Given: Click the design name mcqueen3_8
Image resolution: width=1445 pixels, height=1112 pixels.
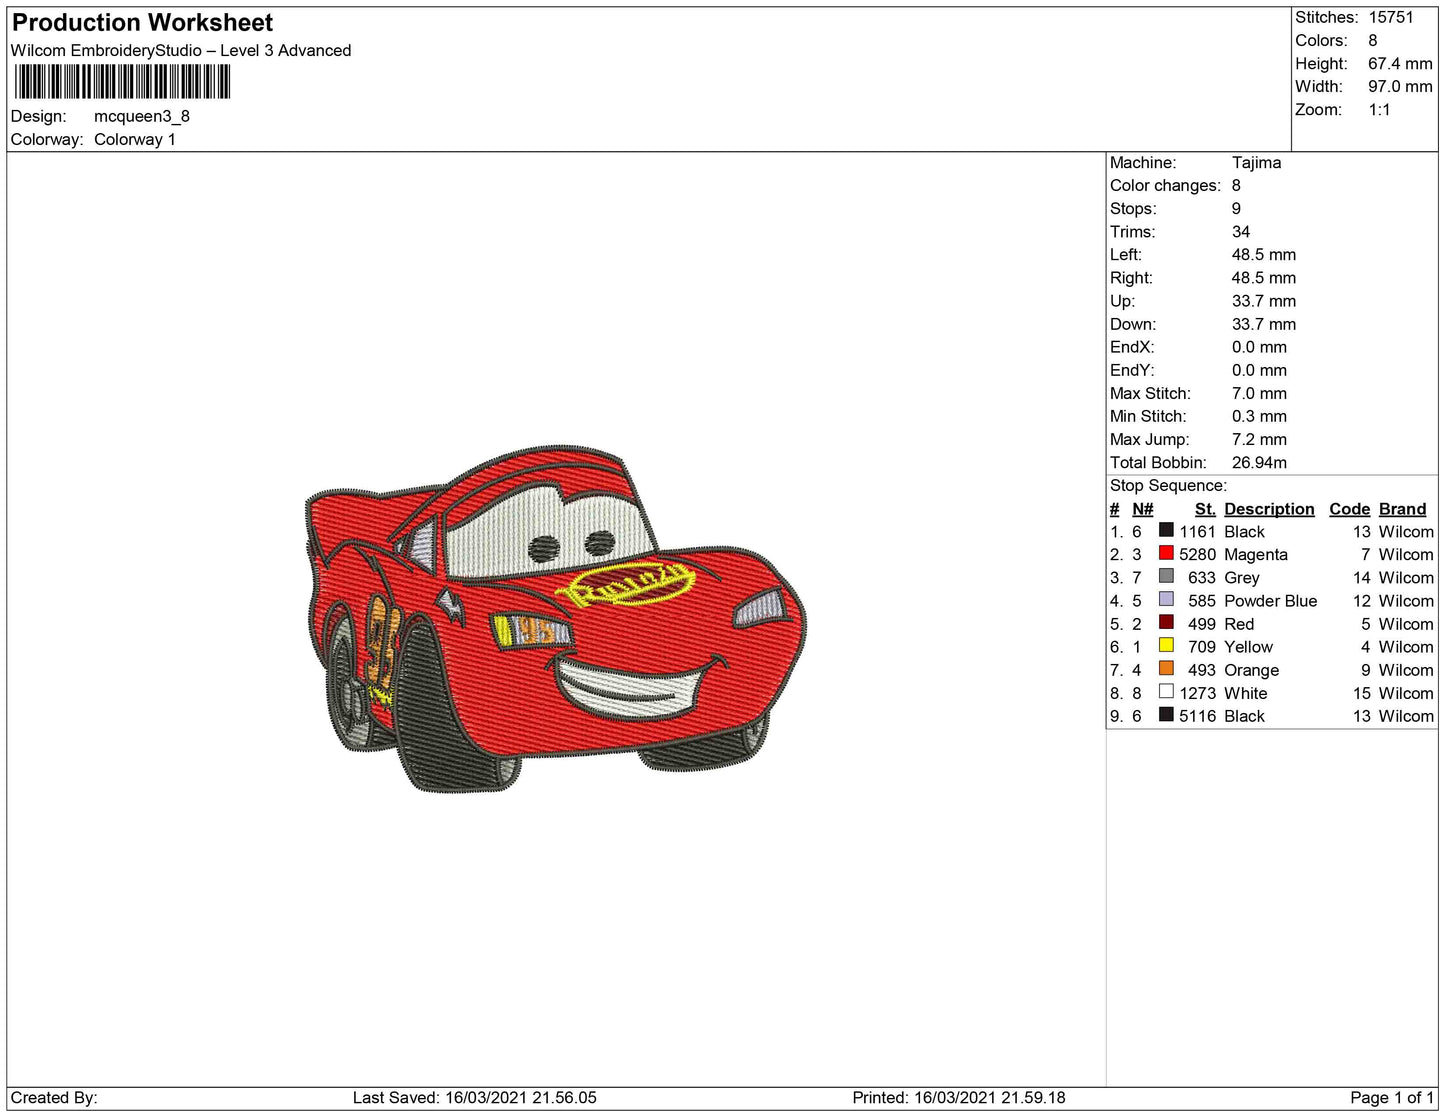Looking at the screenshot, I should point(142,116).
